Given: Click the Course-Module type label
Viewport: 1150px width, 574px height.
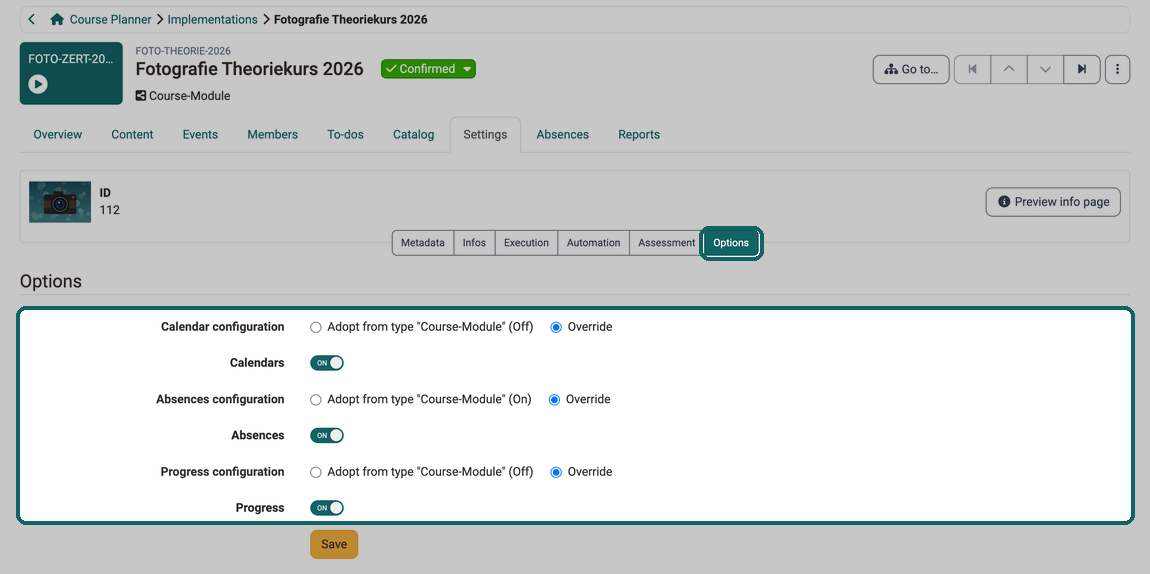Looking at the screenshot, I should coord(189,95).
